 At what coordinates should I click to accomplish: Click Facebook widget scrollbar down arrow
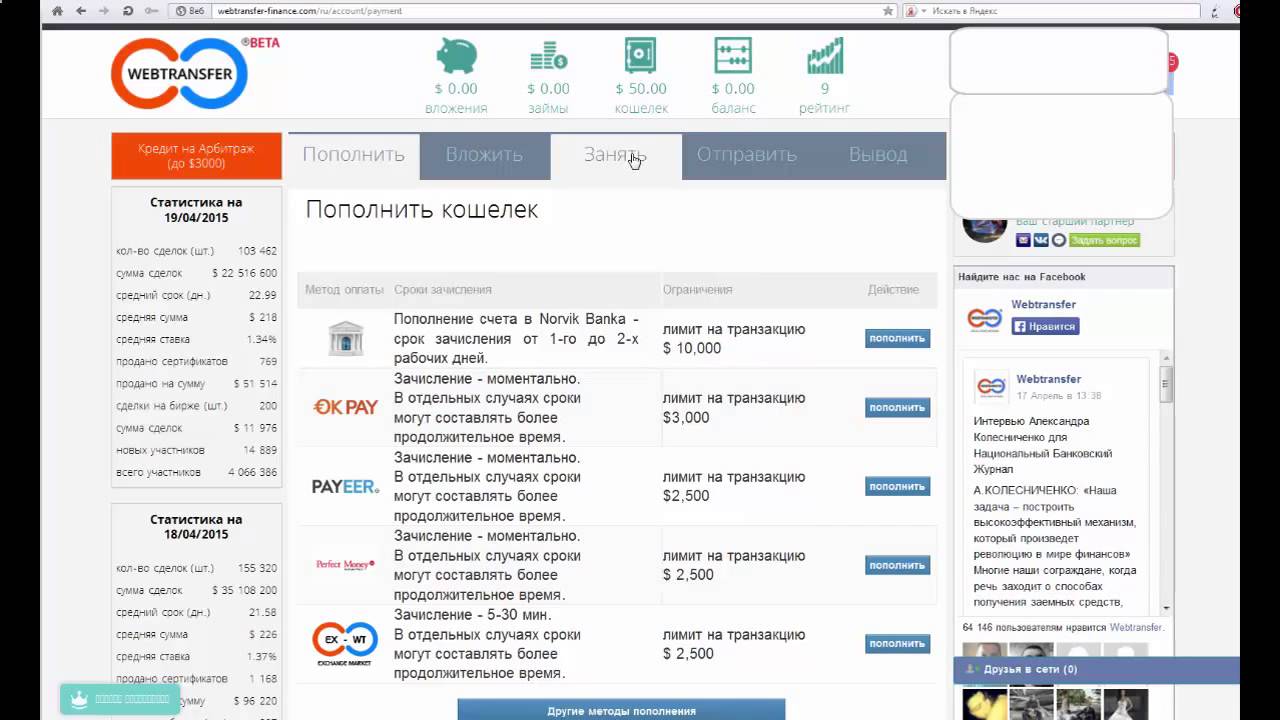(x=1167, y=608)
